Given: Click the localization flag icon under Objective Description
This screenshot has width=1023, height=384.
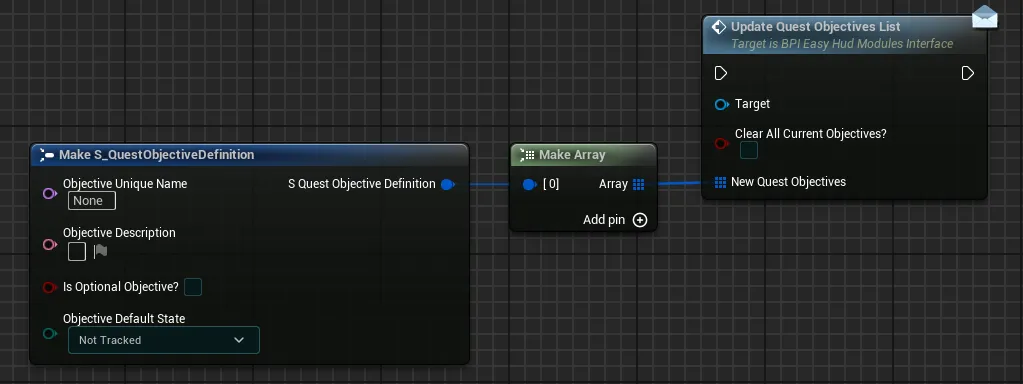Looking at the screenshot, I should click(100, 251).
